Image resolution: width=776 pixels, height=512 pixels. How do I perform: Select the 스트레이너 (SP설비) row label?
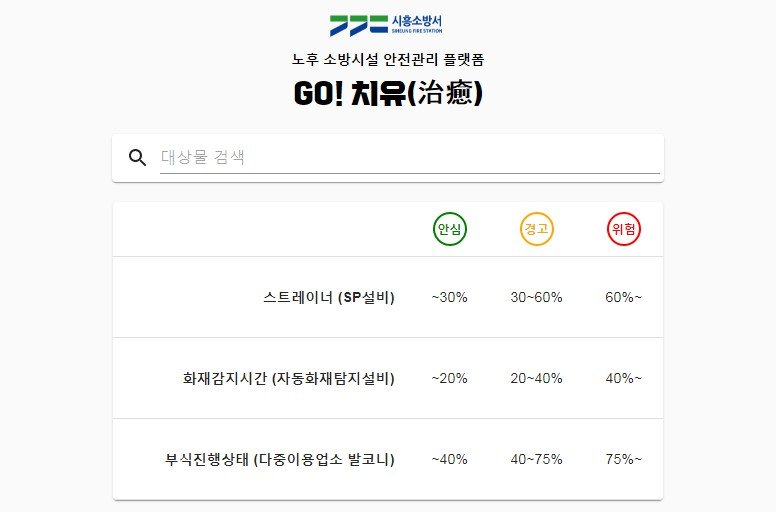(x=329, y=297)
